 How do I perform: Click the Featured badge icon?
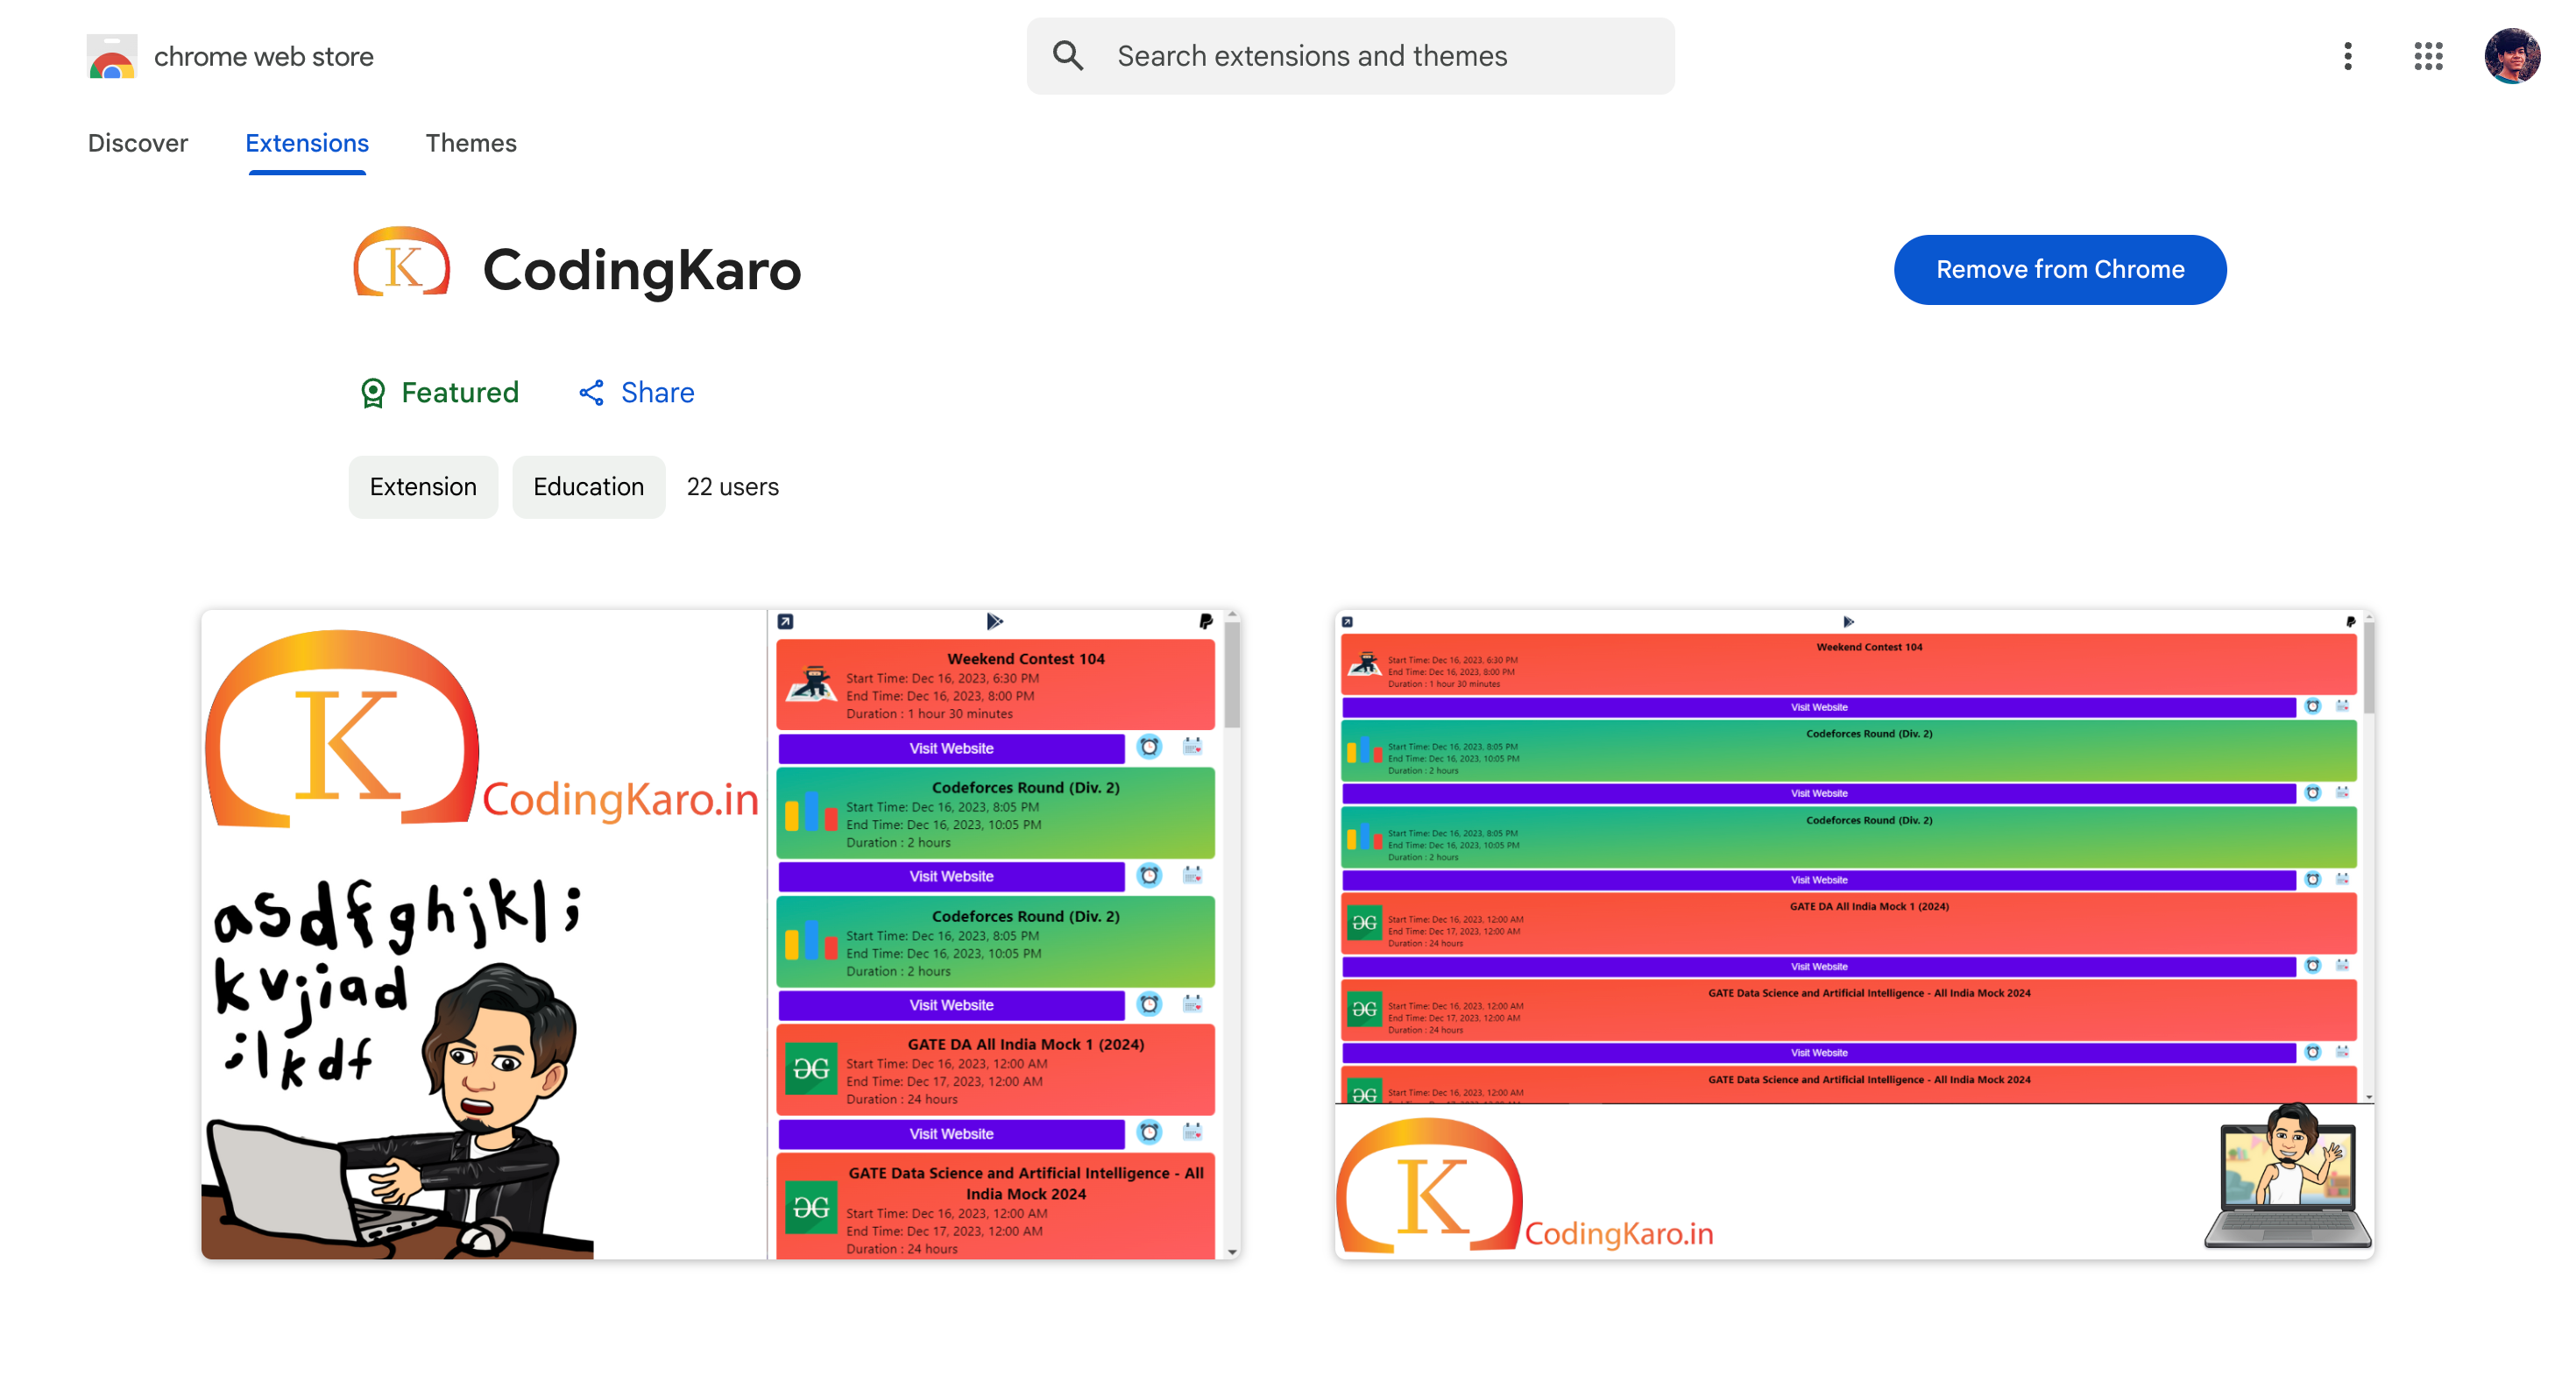point(374,393)
